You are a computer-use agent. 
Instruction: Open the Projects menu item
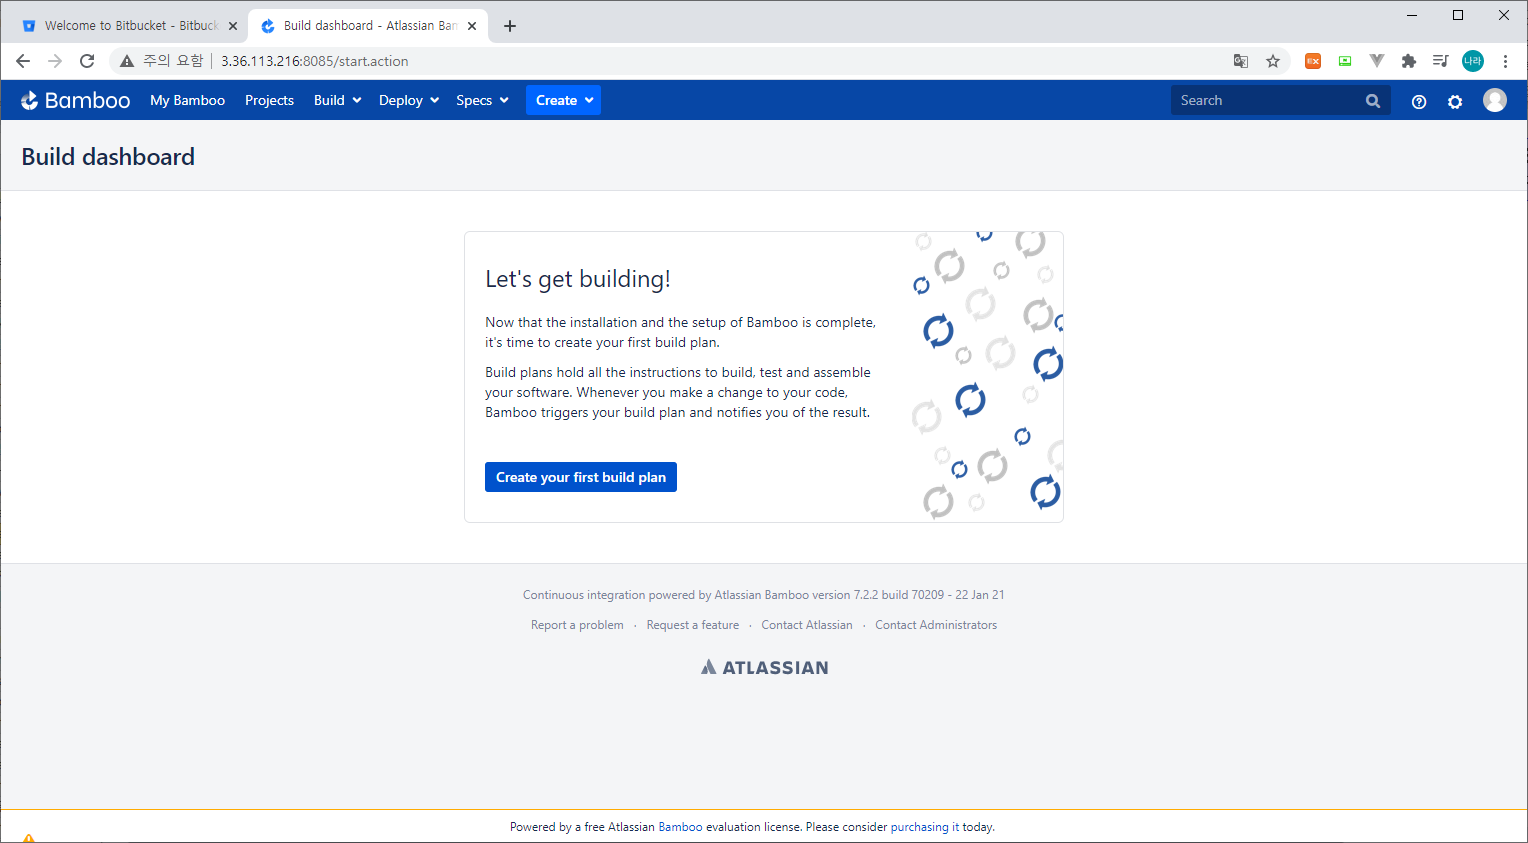click(x=269, y=100)
